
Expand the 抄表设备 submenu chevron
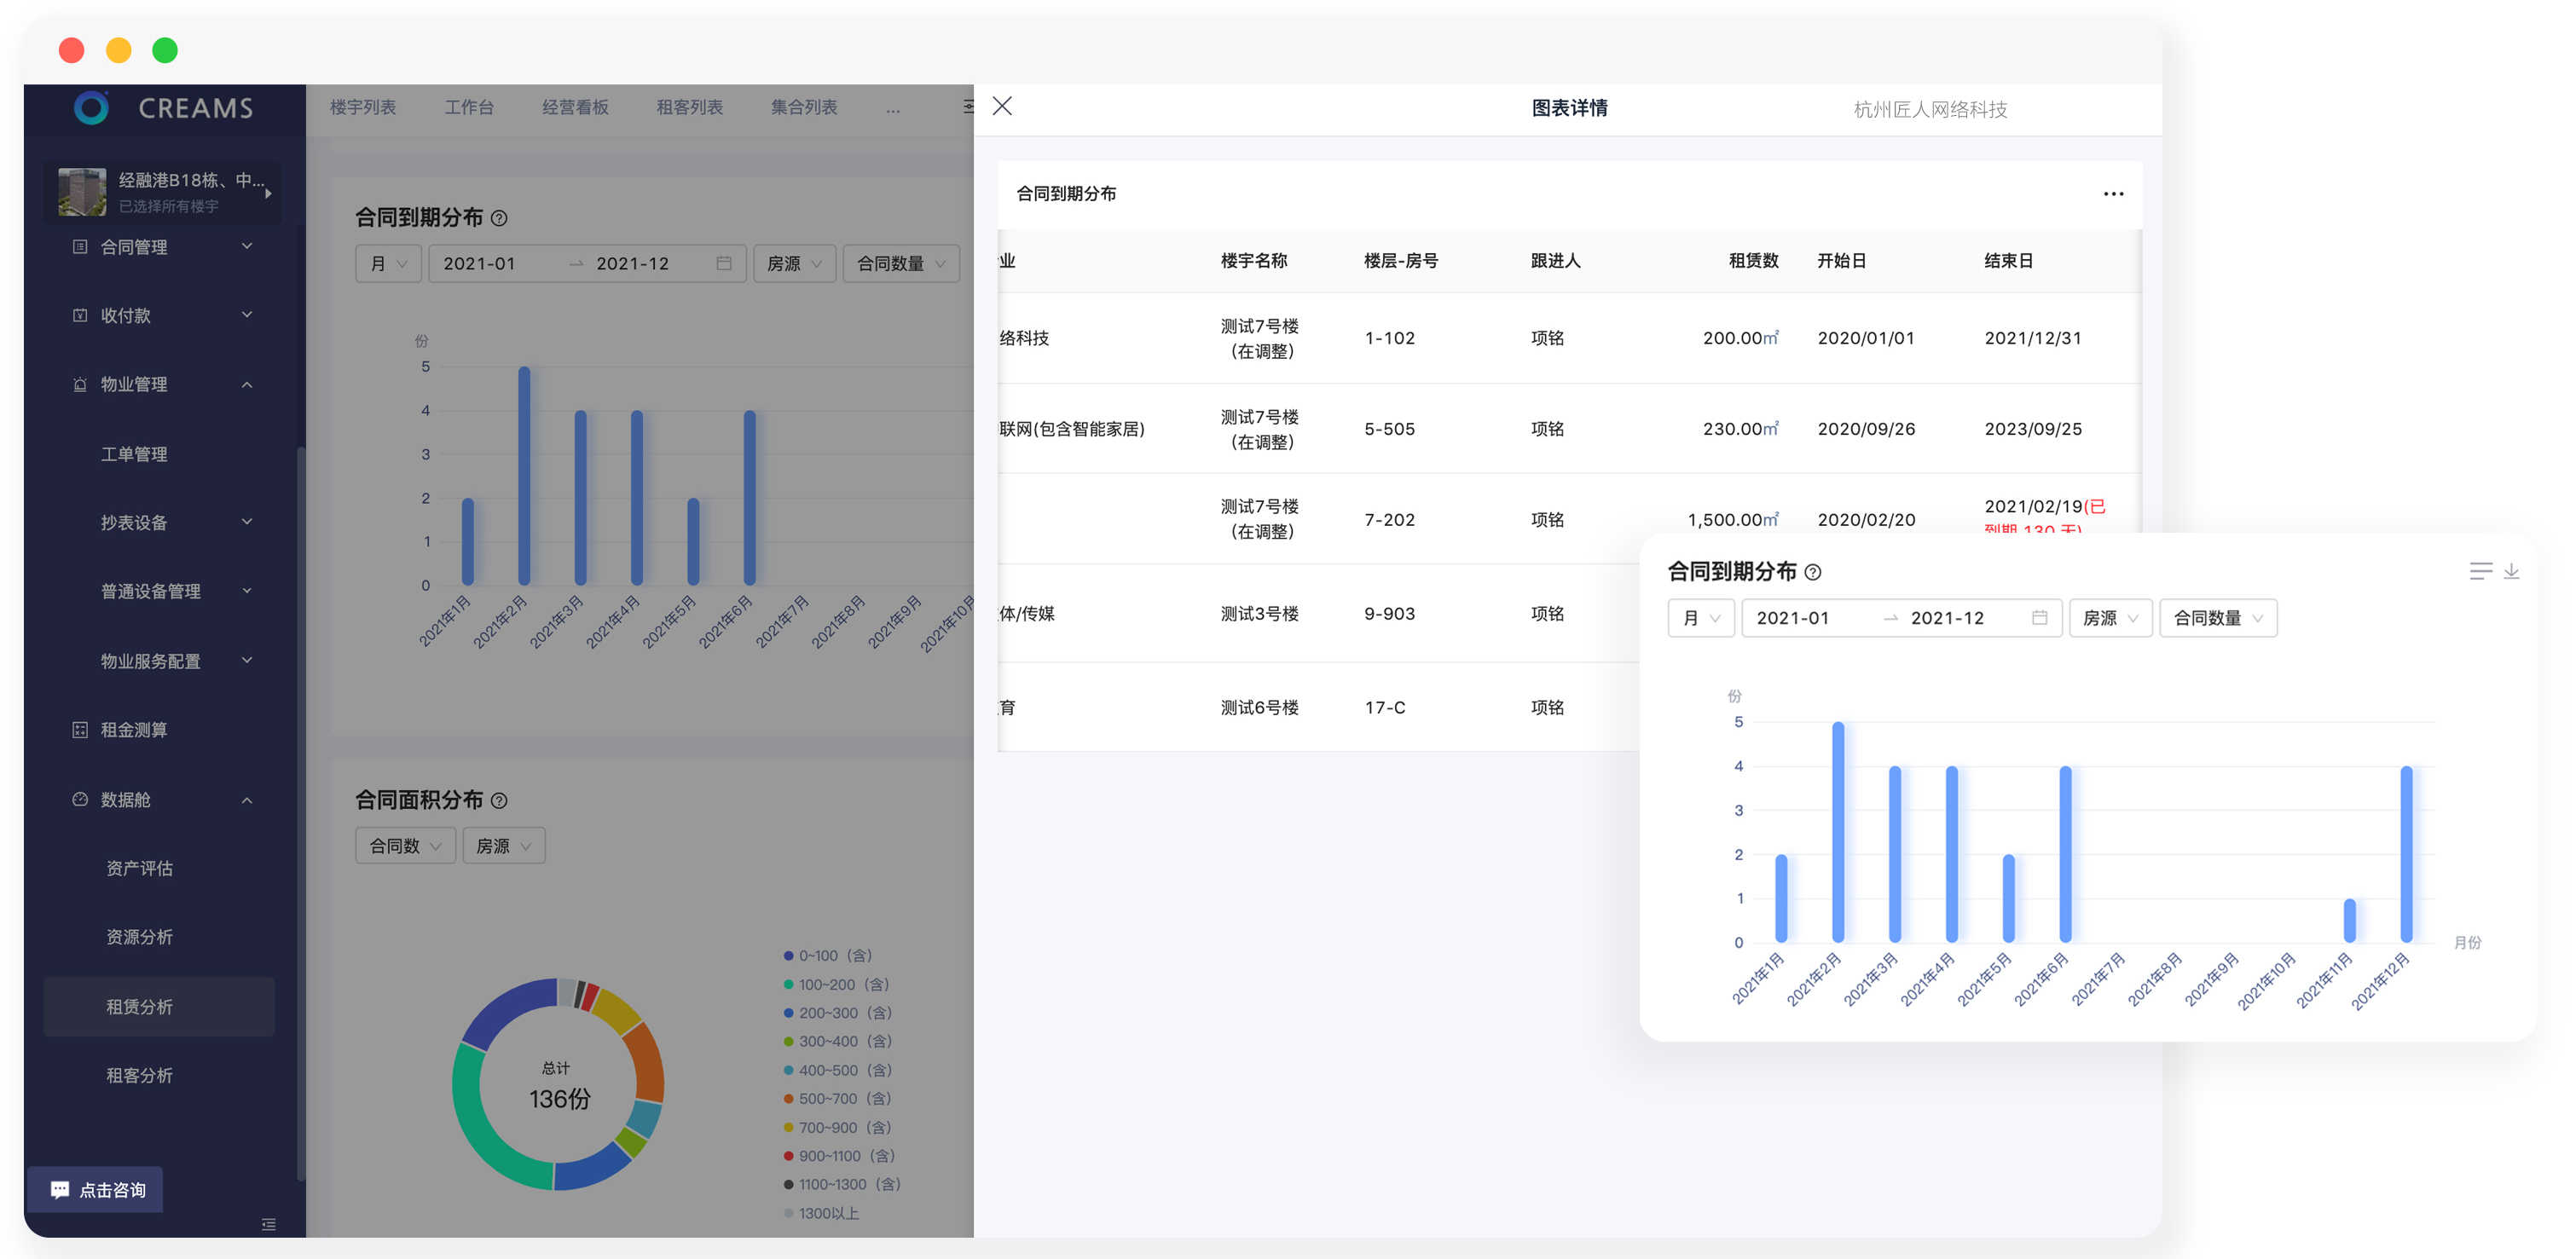247,522
